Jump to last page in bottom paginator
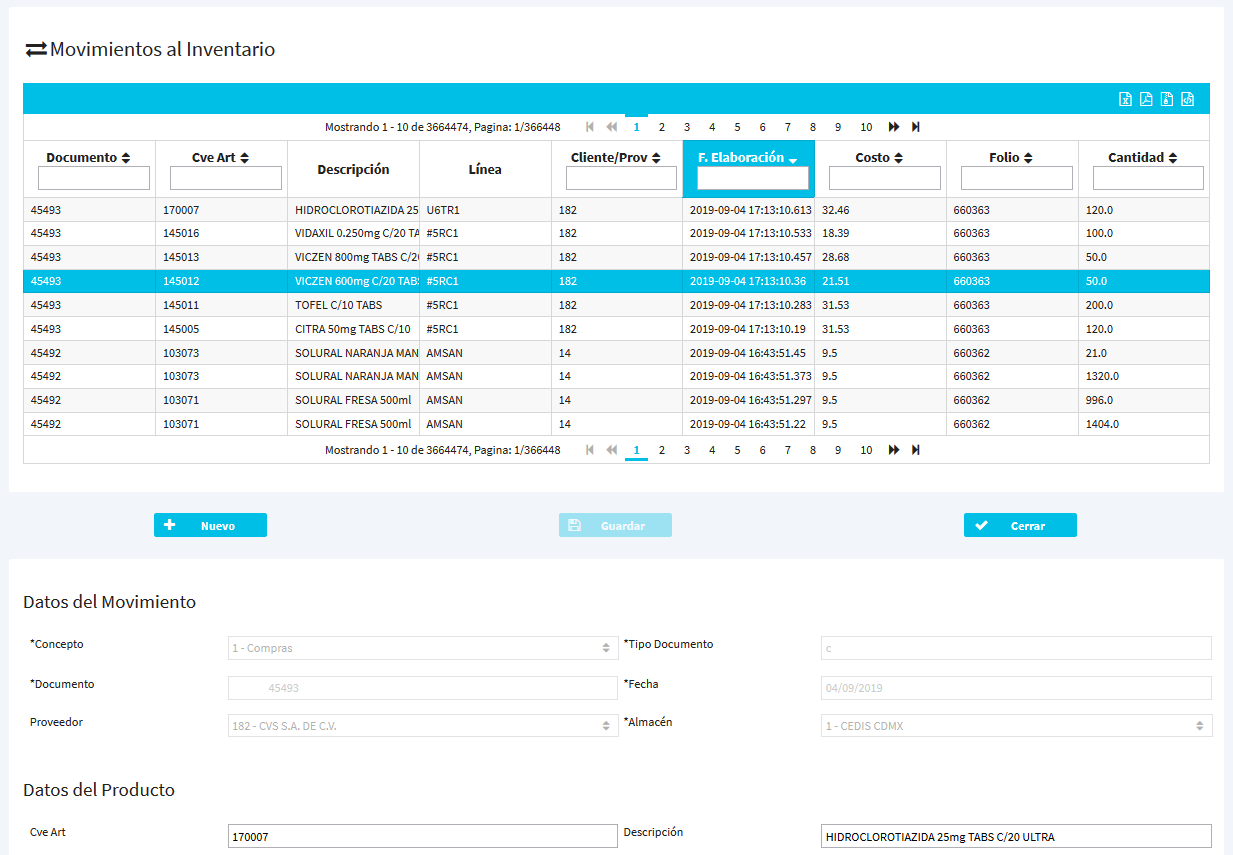The image size is (1233, 855). 916,450
